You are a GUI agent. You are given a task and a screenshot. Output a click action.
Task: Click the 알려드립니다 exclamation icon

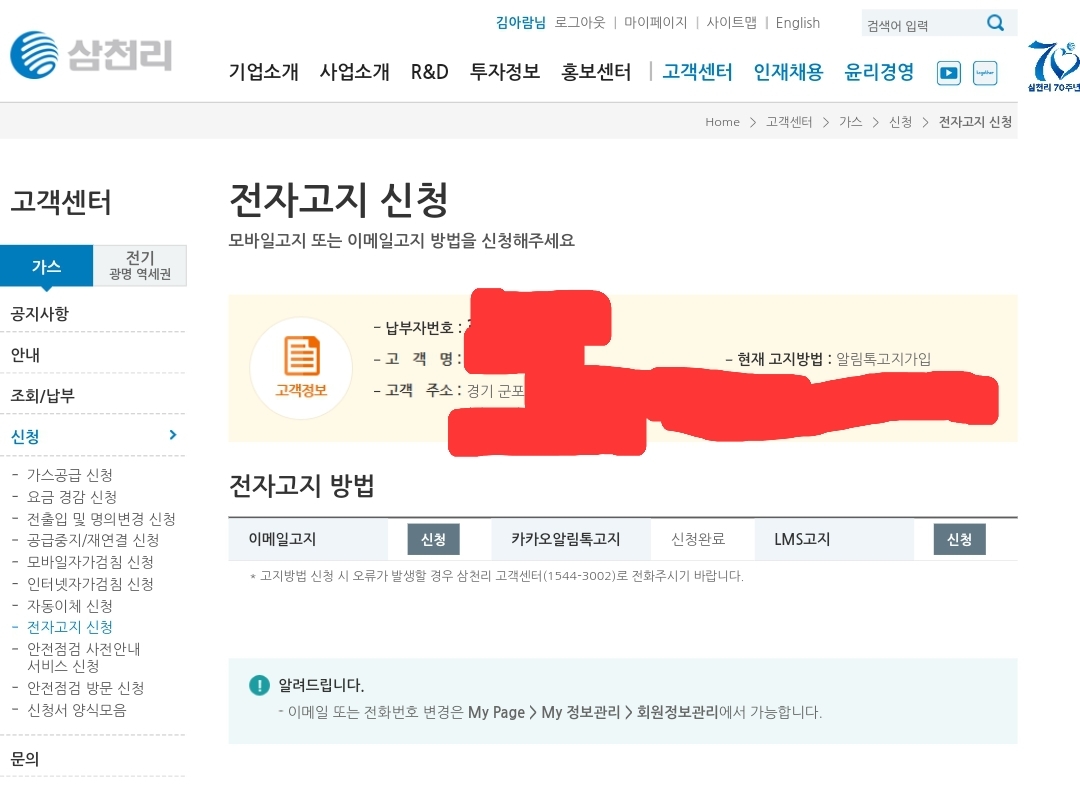pyautogui.click(x=259, y=685)
